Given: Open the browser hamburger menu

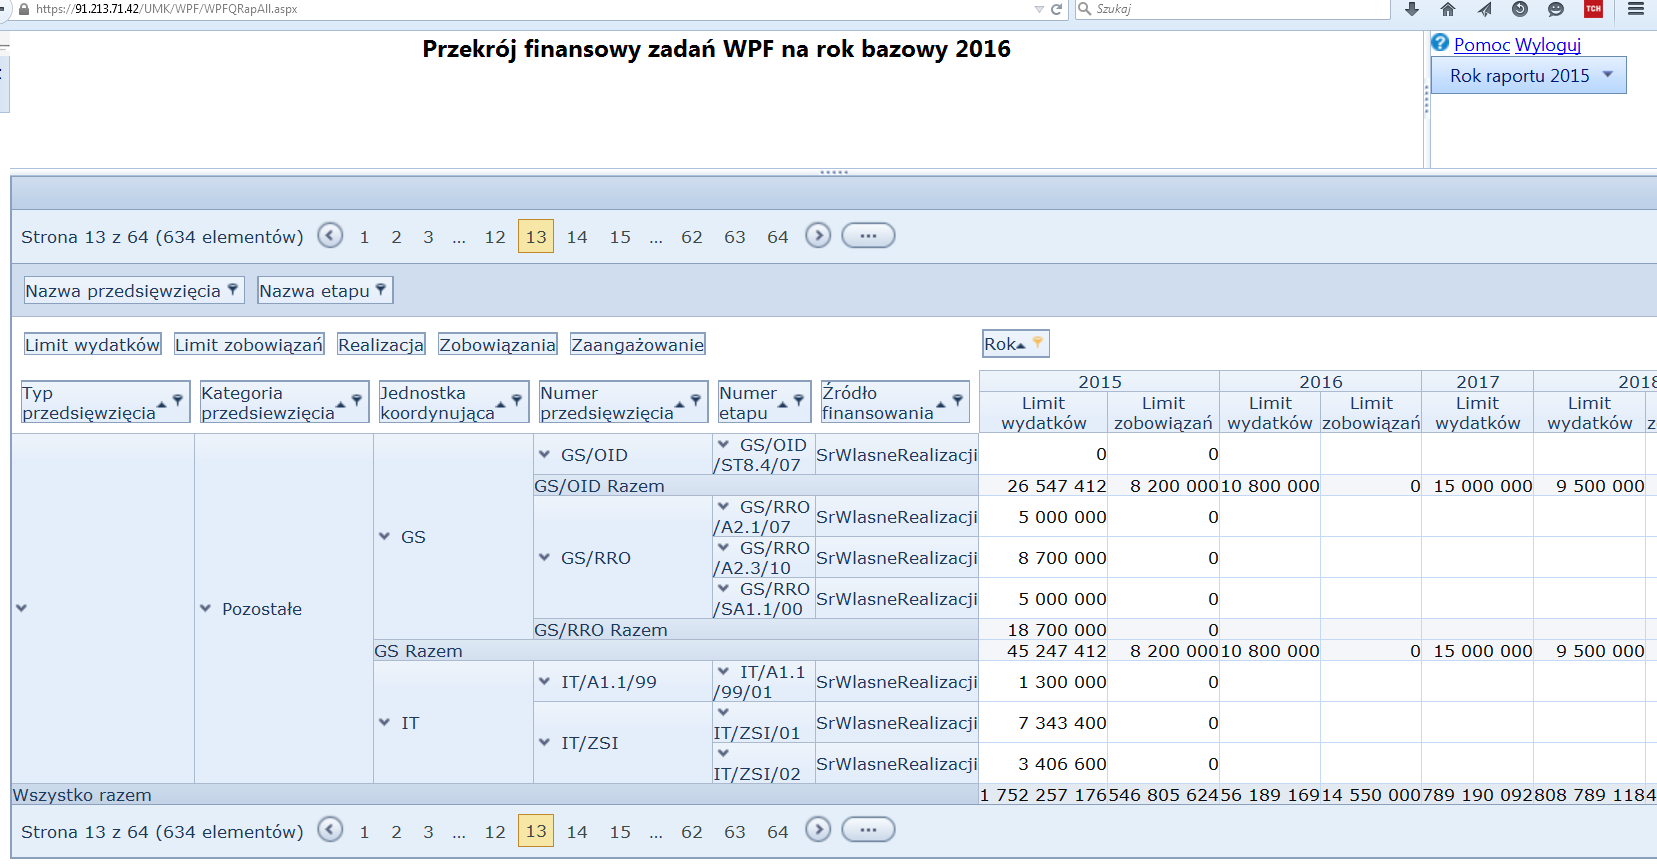Looking at the screenshot, I should [1636, 9].
